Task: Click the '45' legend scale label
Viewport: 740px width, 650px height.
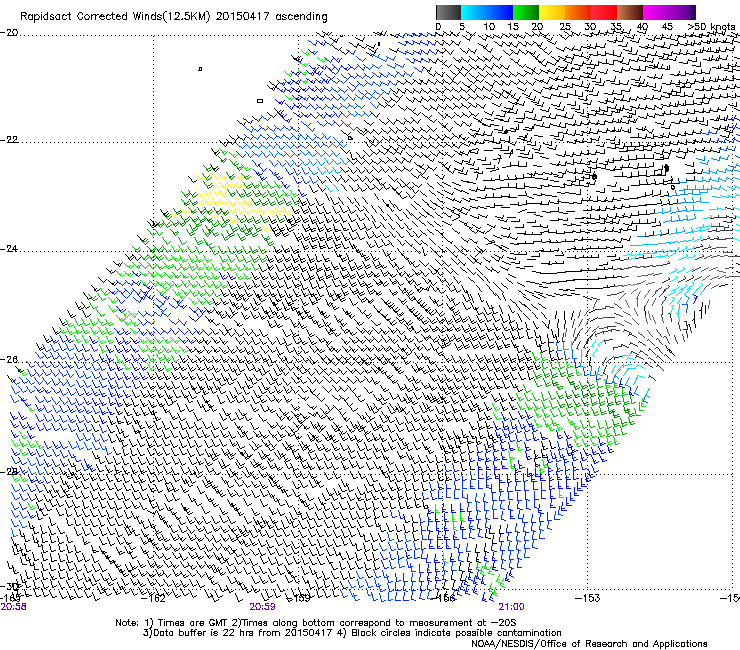Action: click(x=667, y=27)
